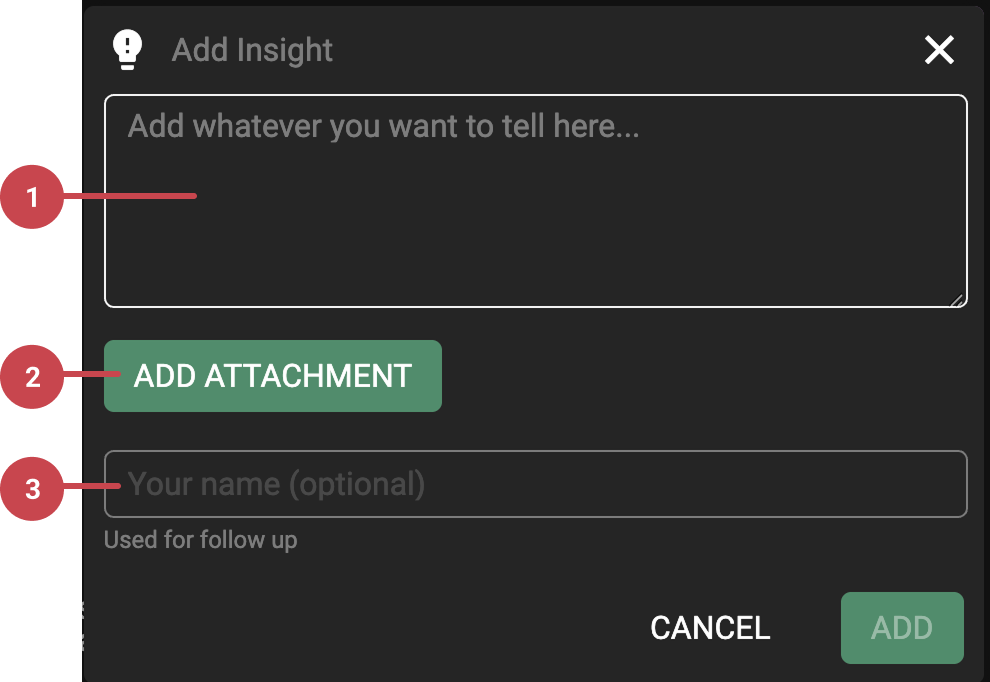Click the Your name optional field
The width and height of the screenshot is (990, 682).
point(535,484)
